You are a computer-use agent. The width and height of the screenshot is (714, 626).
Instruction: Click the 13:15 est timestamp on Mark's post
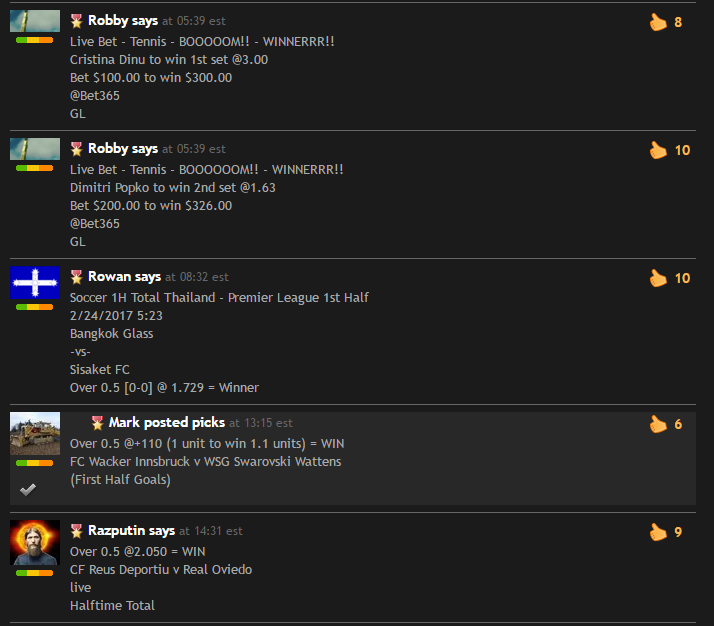tap(268, 423)
